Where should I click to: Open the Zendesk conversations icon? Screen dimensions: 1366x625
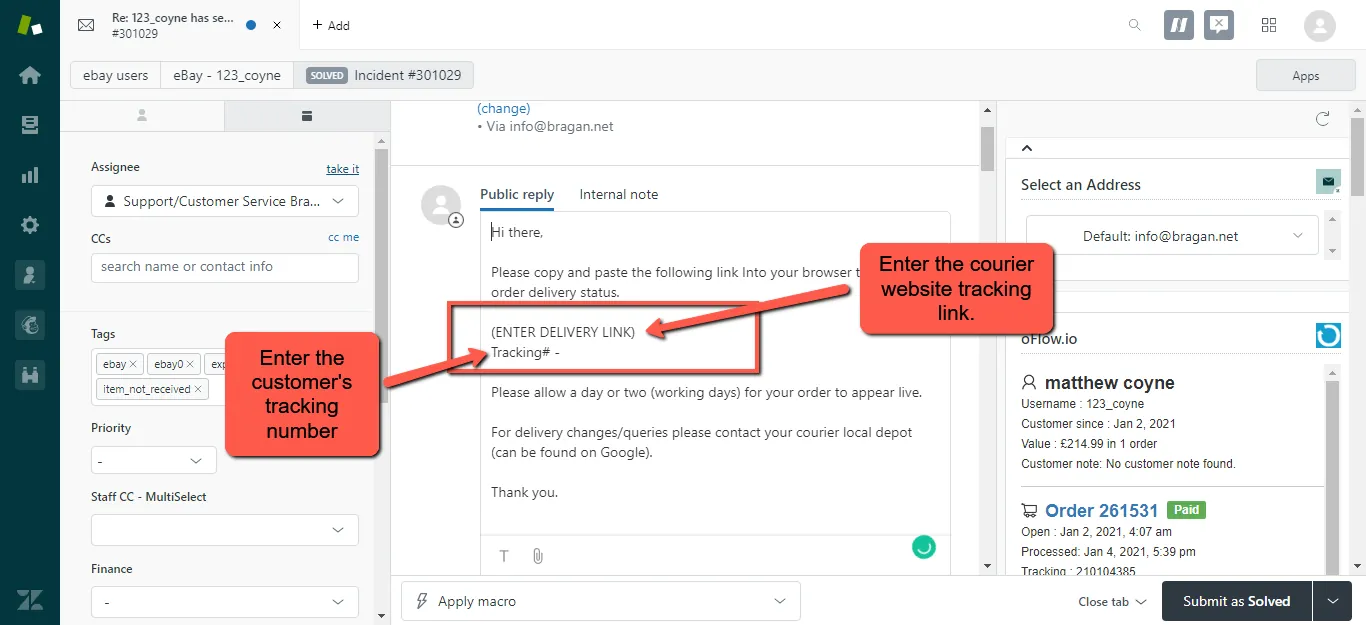(1179, 25)
